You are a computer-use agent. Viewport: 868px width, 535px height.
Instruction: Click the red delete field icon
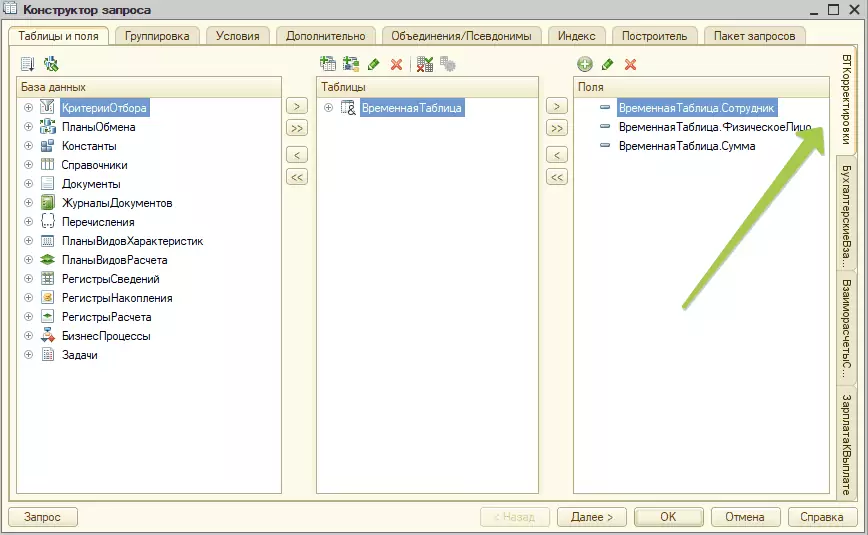[x=630, y=64]
